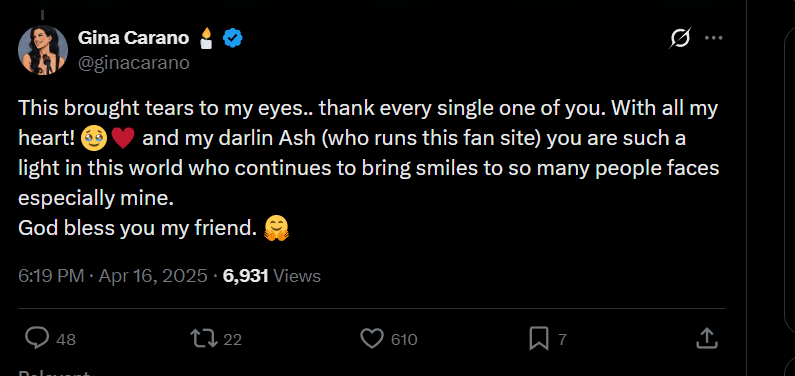The height and width of the screenshot is (376, 795).
Task: Click the candle emoji beside the name
Action: (206, 38)
